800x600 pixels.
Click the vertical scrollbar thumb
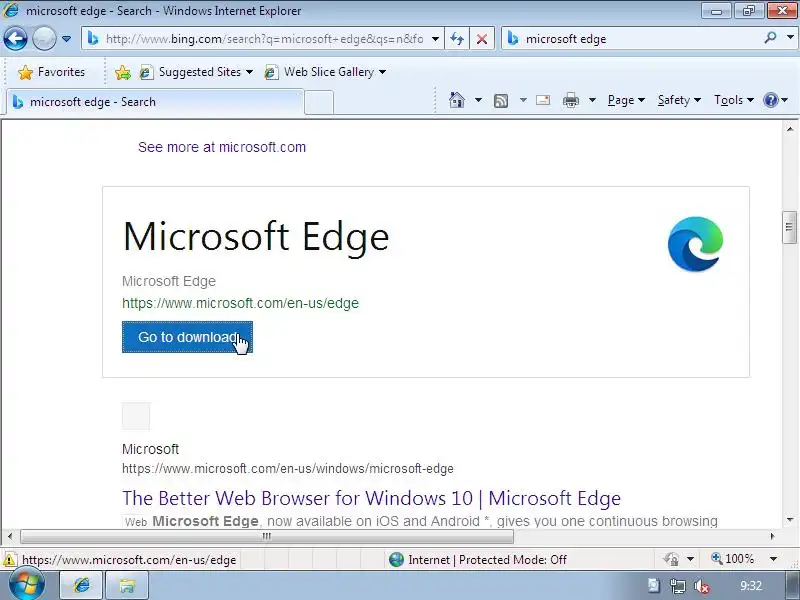click(789, 227)
